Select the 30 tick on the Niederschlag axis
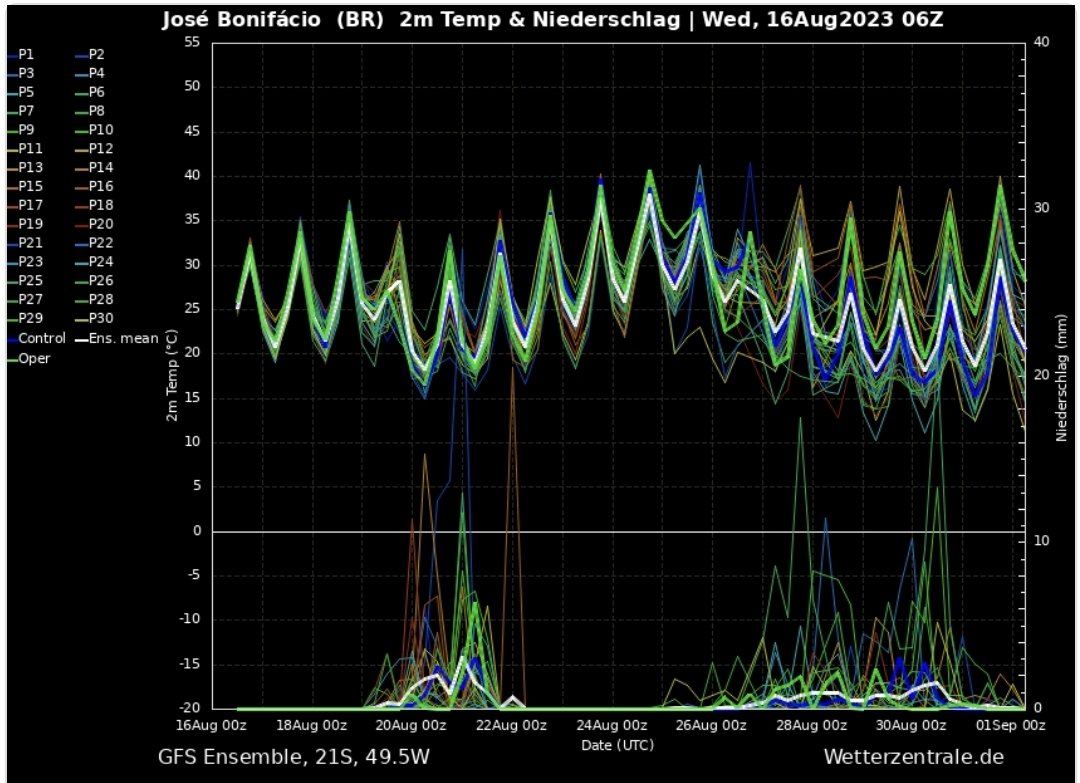The height and width of the screenshot is (783, 1080). (x=1041, y=209)
